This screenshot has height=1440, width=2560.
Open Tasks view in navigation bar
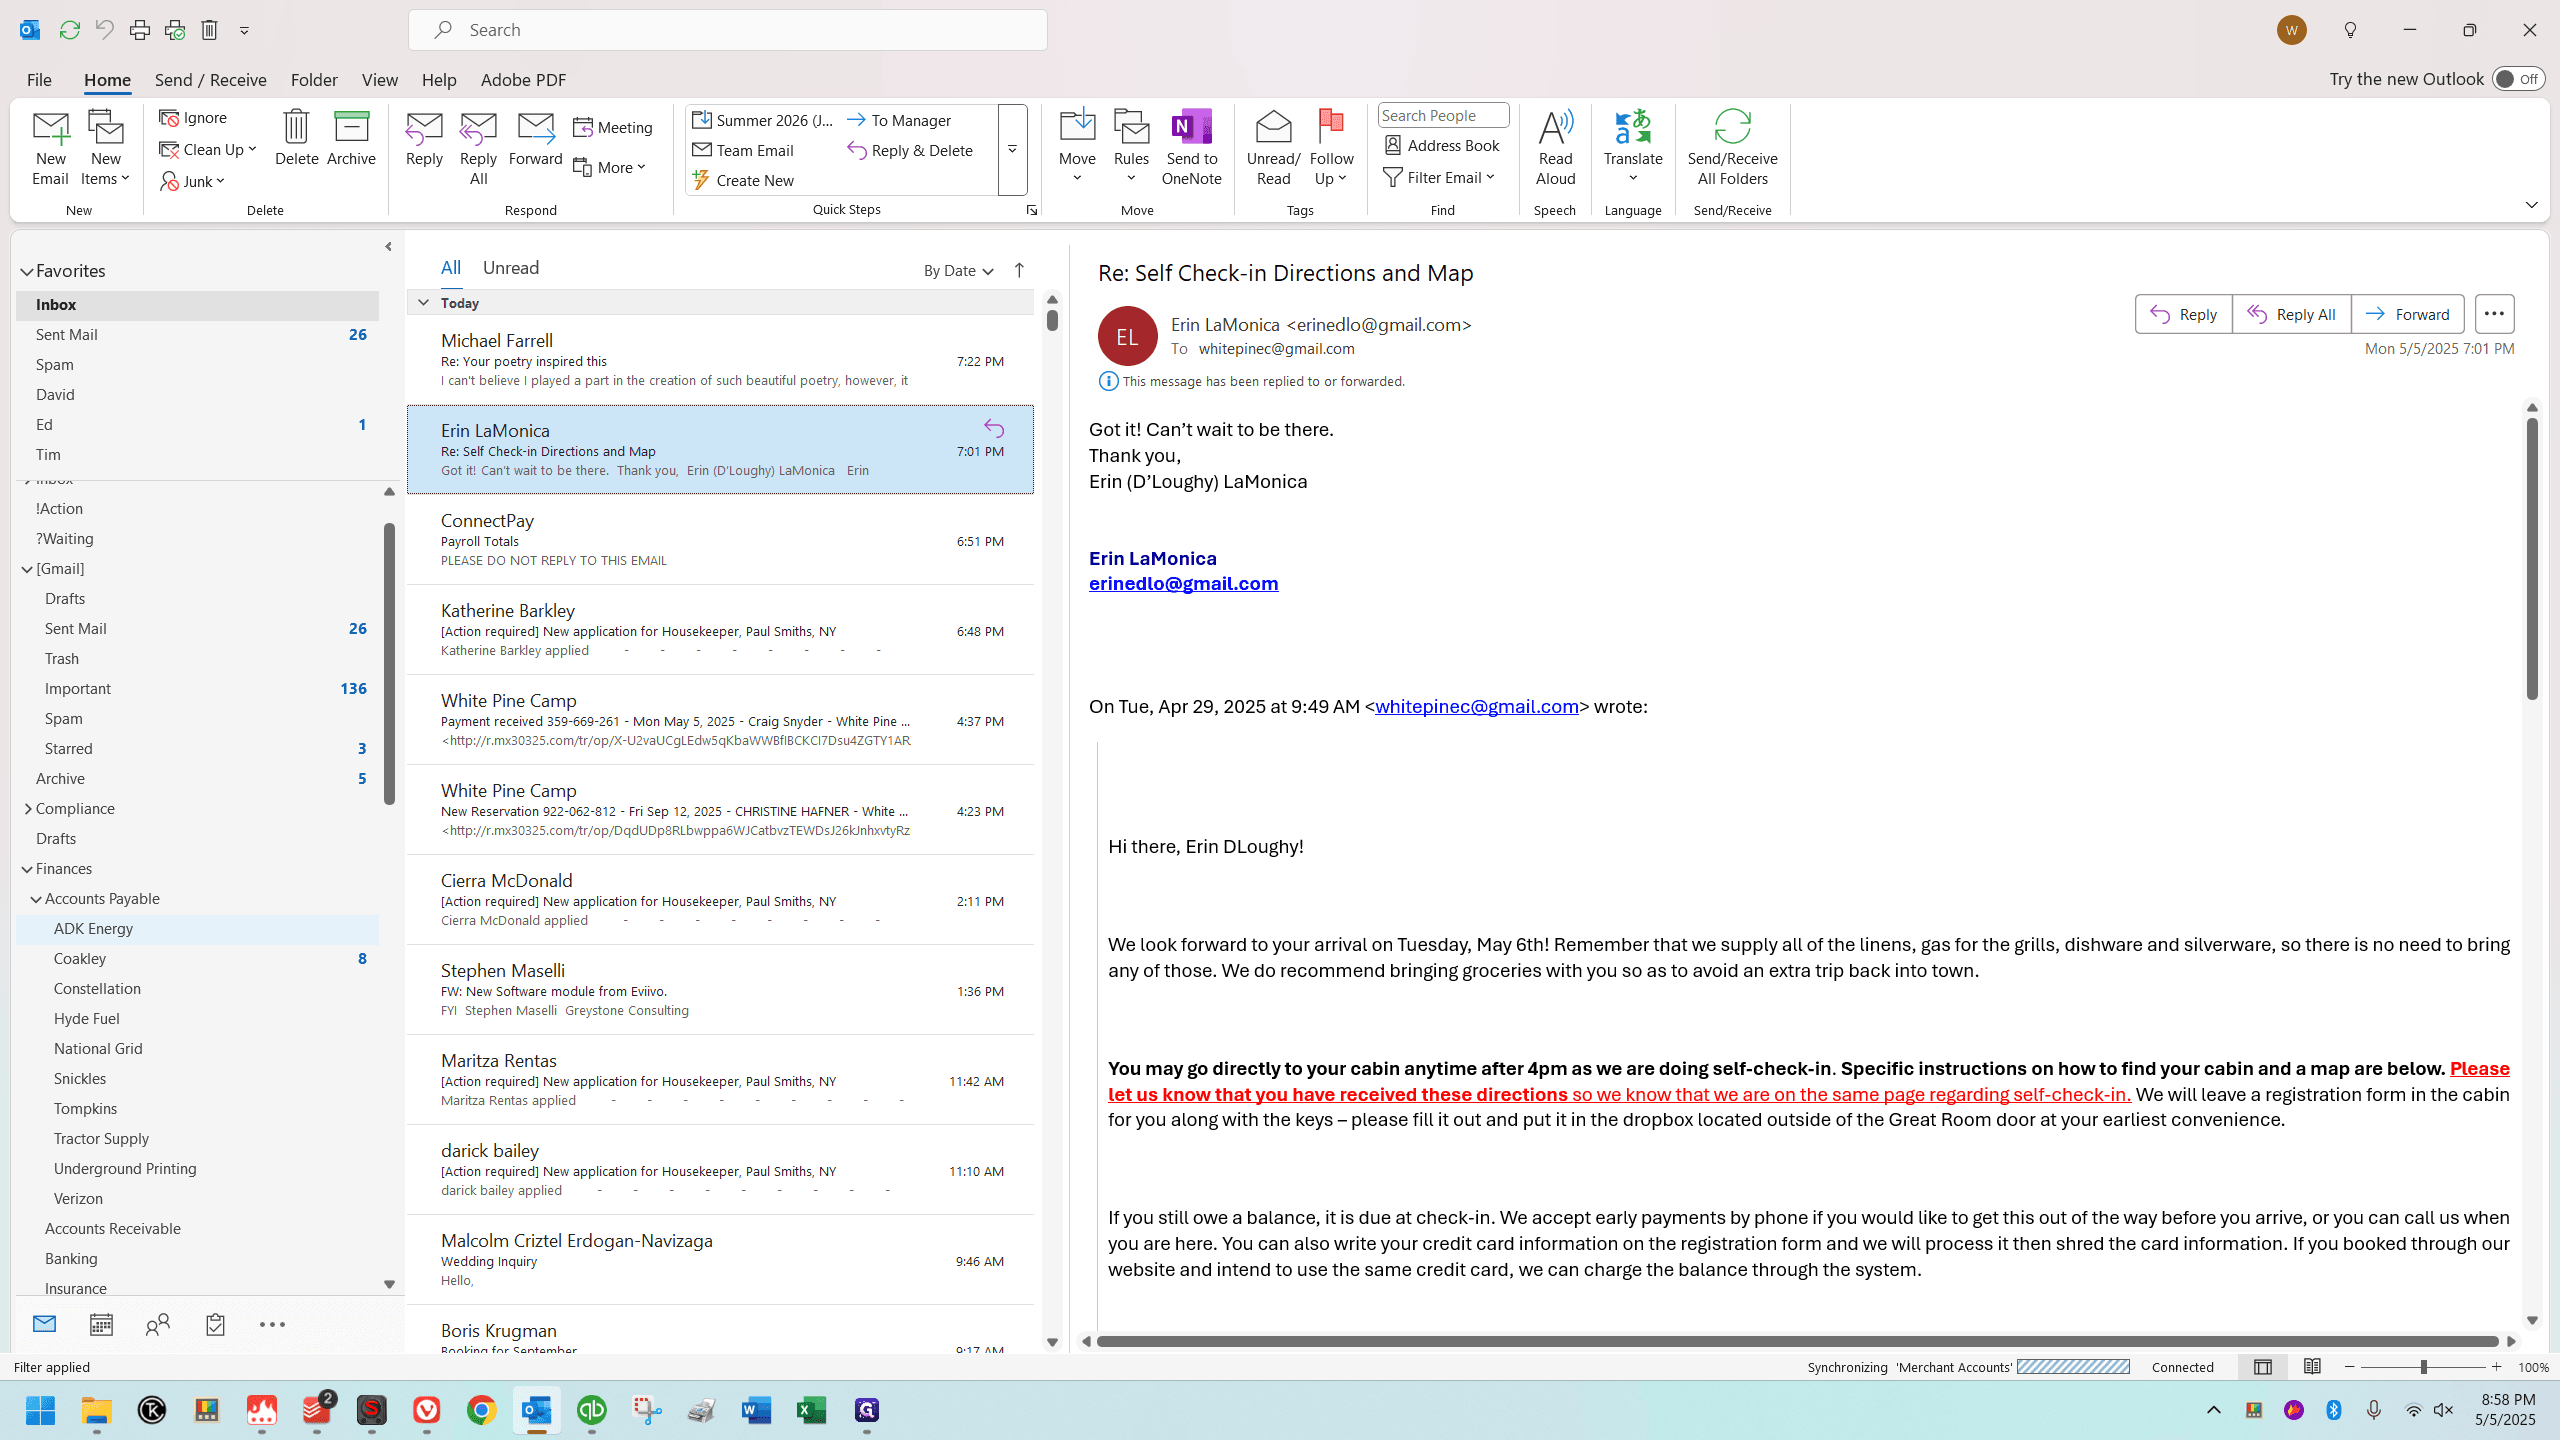(215, 1325)
